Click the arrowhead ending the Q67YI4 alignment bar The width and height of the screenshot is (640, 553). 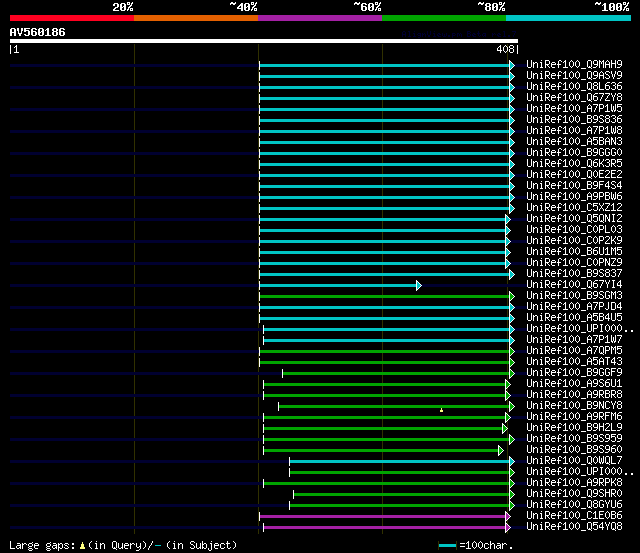coord(419,285)
